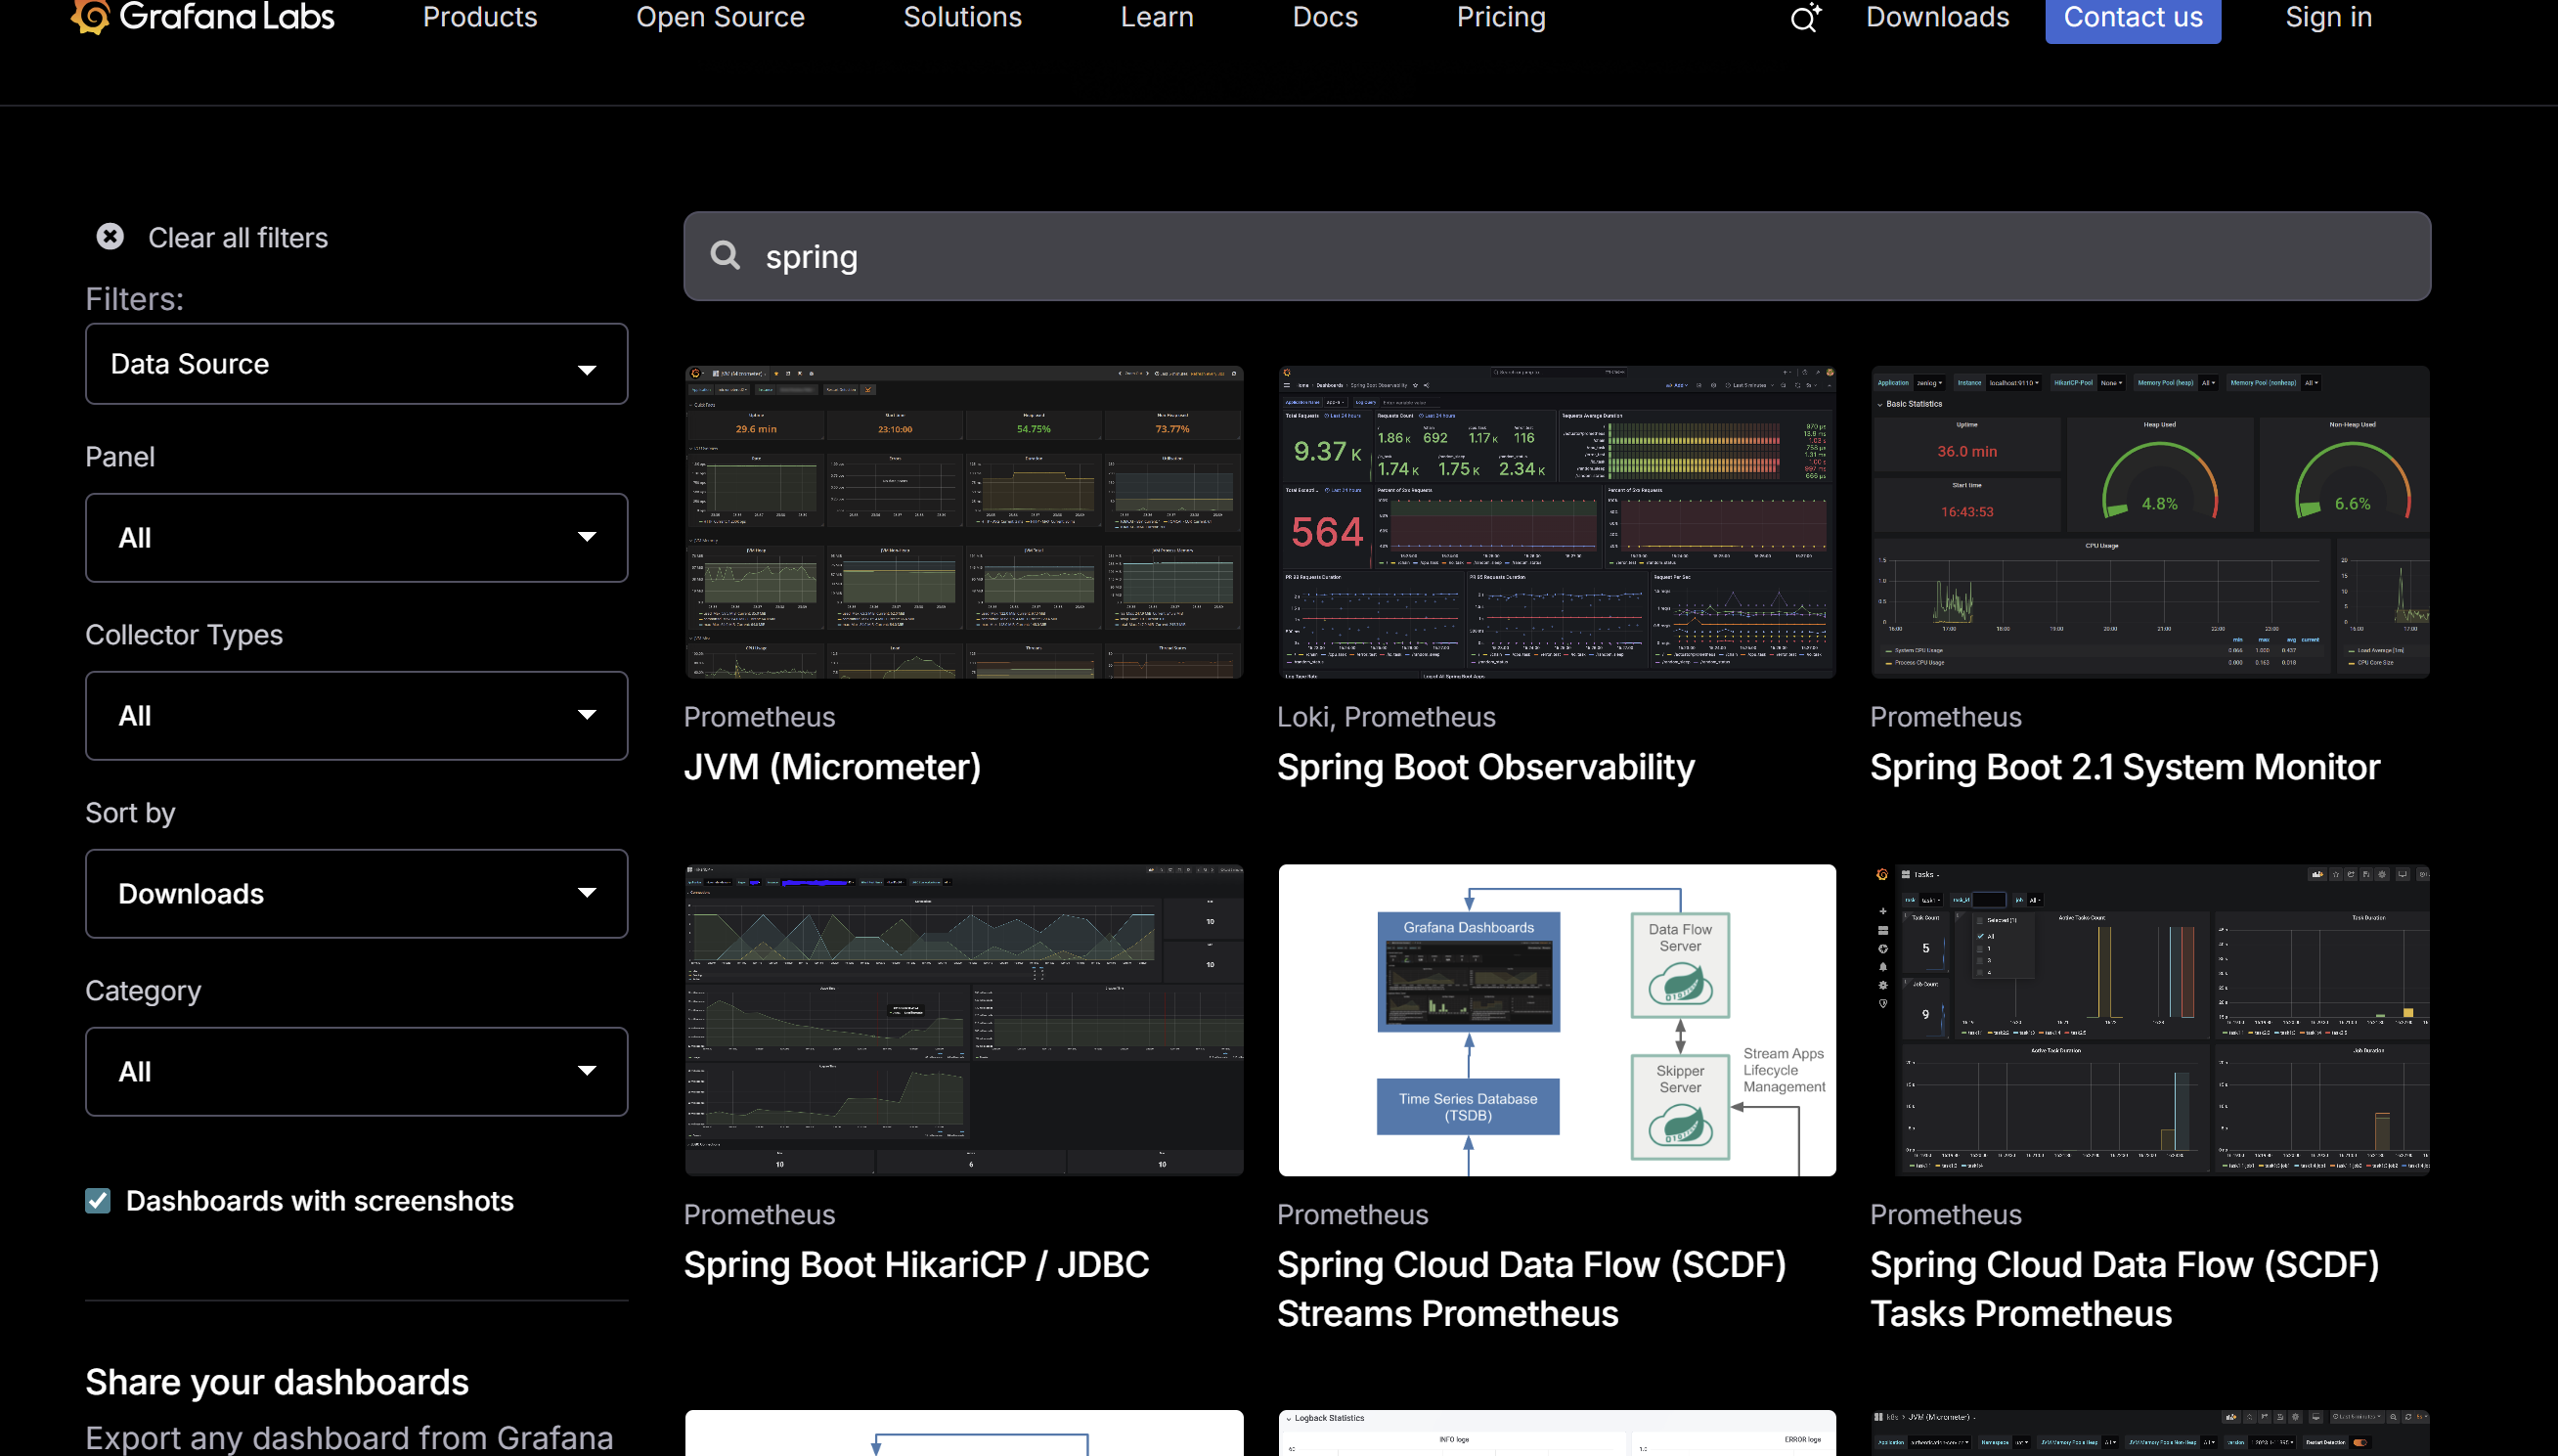
Task: Open Spring Boot Observability dashboard thumbnail
Action: [1556, 522]
